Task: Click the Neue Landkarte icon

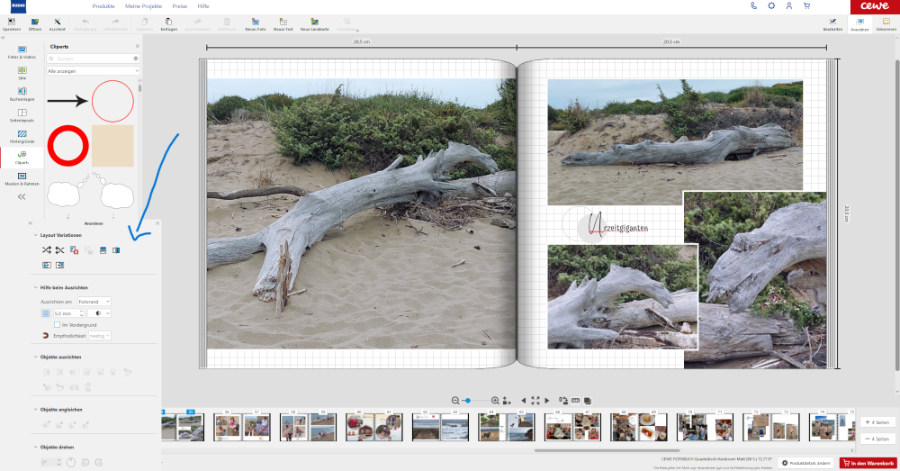Action: [315, 22]
